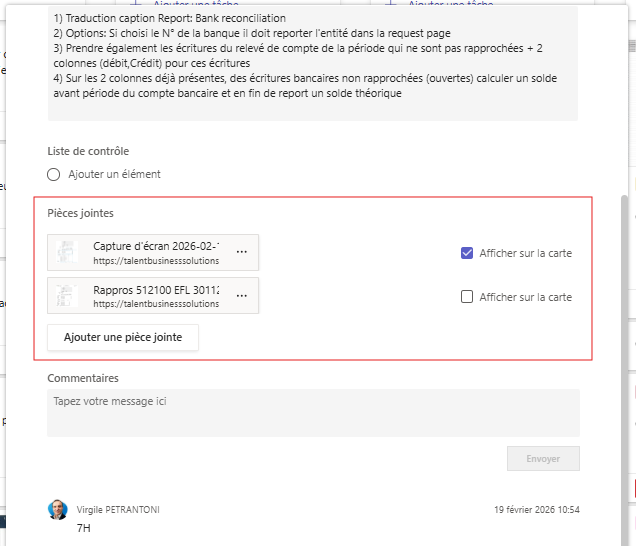The height and width of the screenshot is (546, 636).
Task: Click the Pièces jointes section heading
Action: (81, 213)
